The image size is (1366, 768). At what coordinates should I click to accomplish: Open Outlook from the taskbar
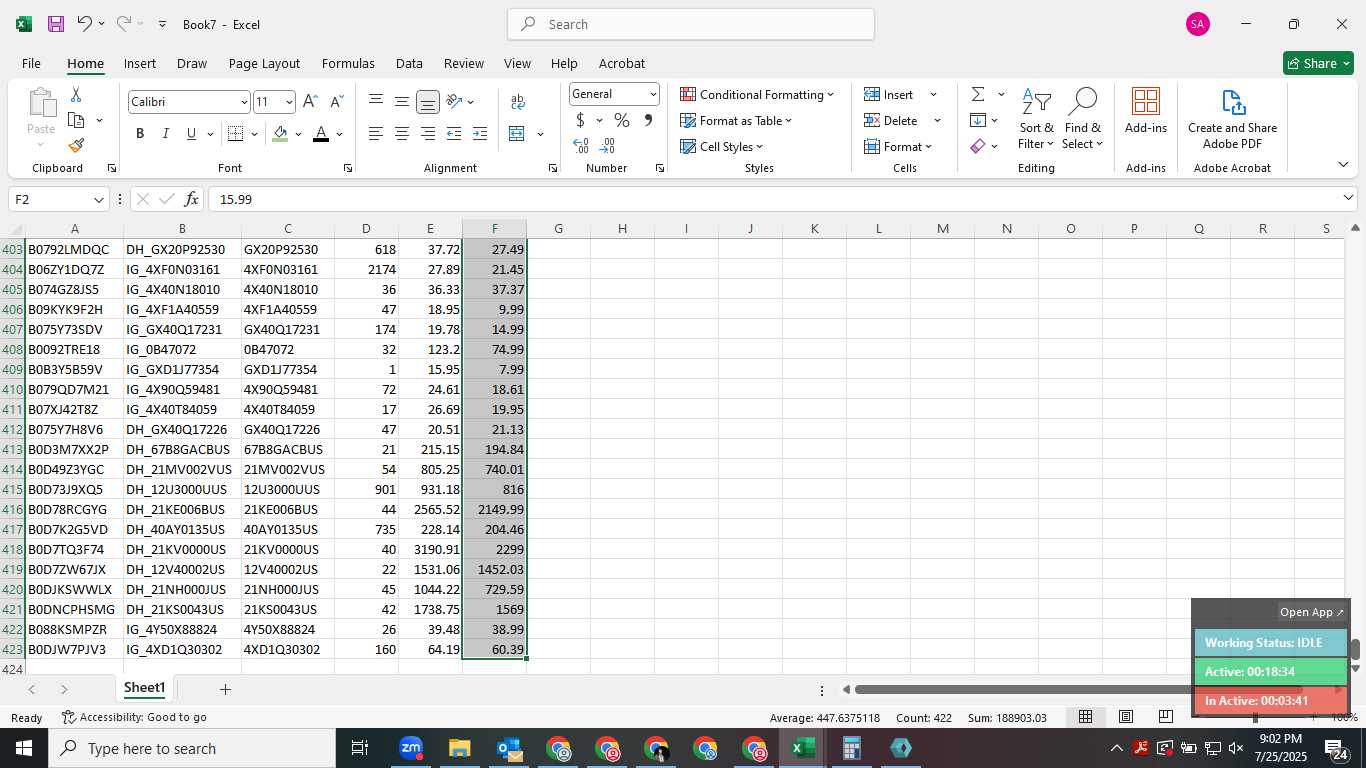click(510, 748)
